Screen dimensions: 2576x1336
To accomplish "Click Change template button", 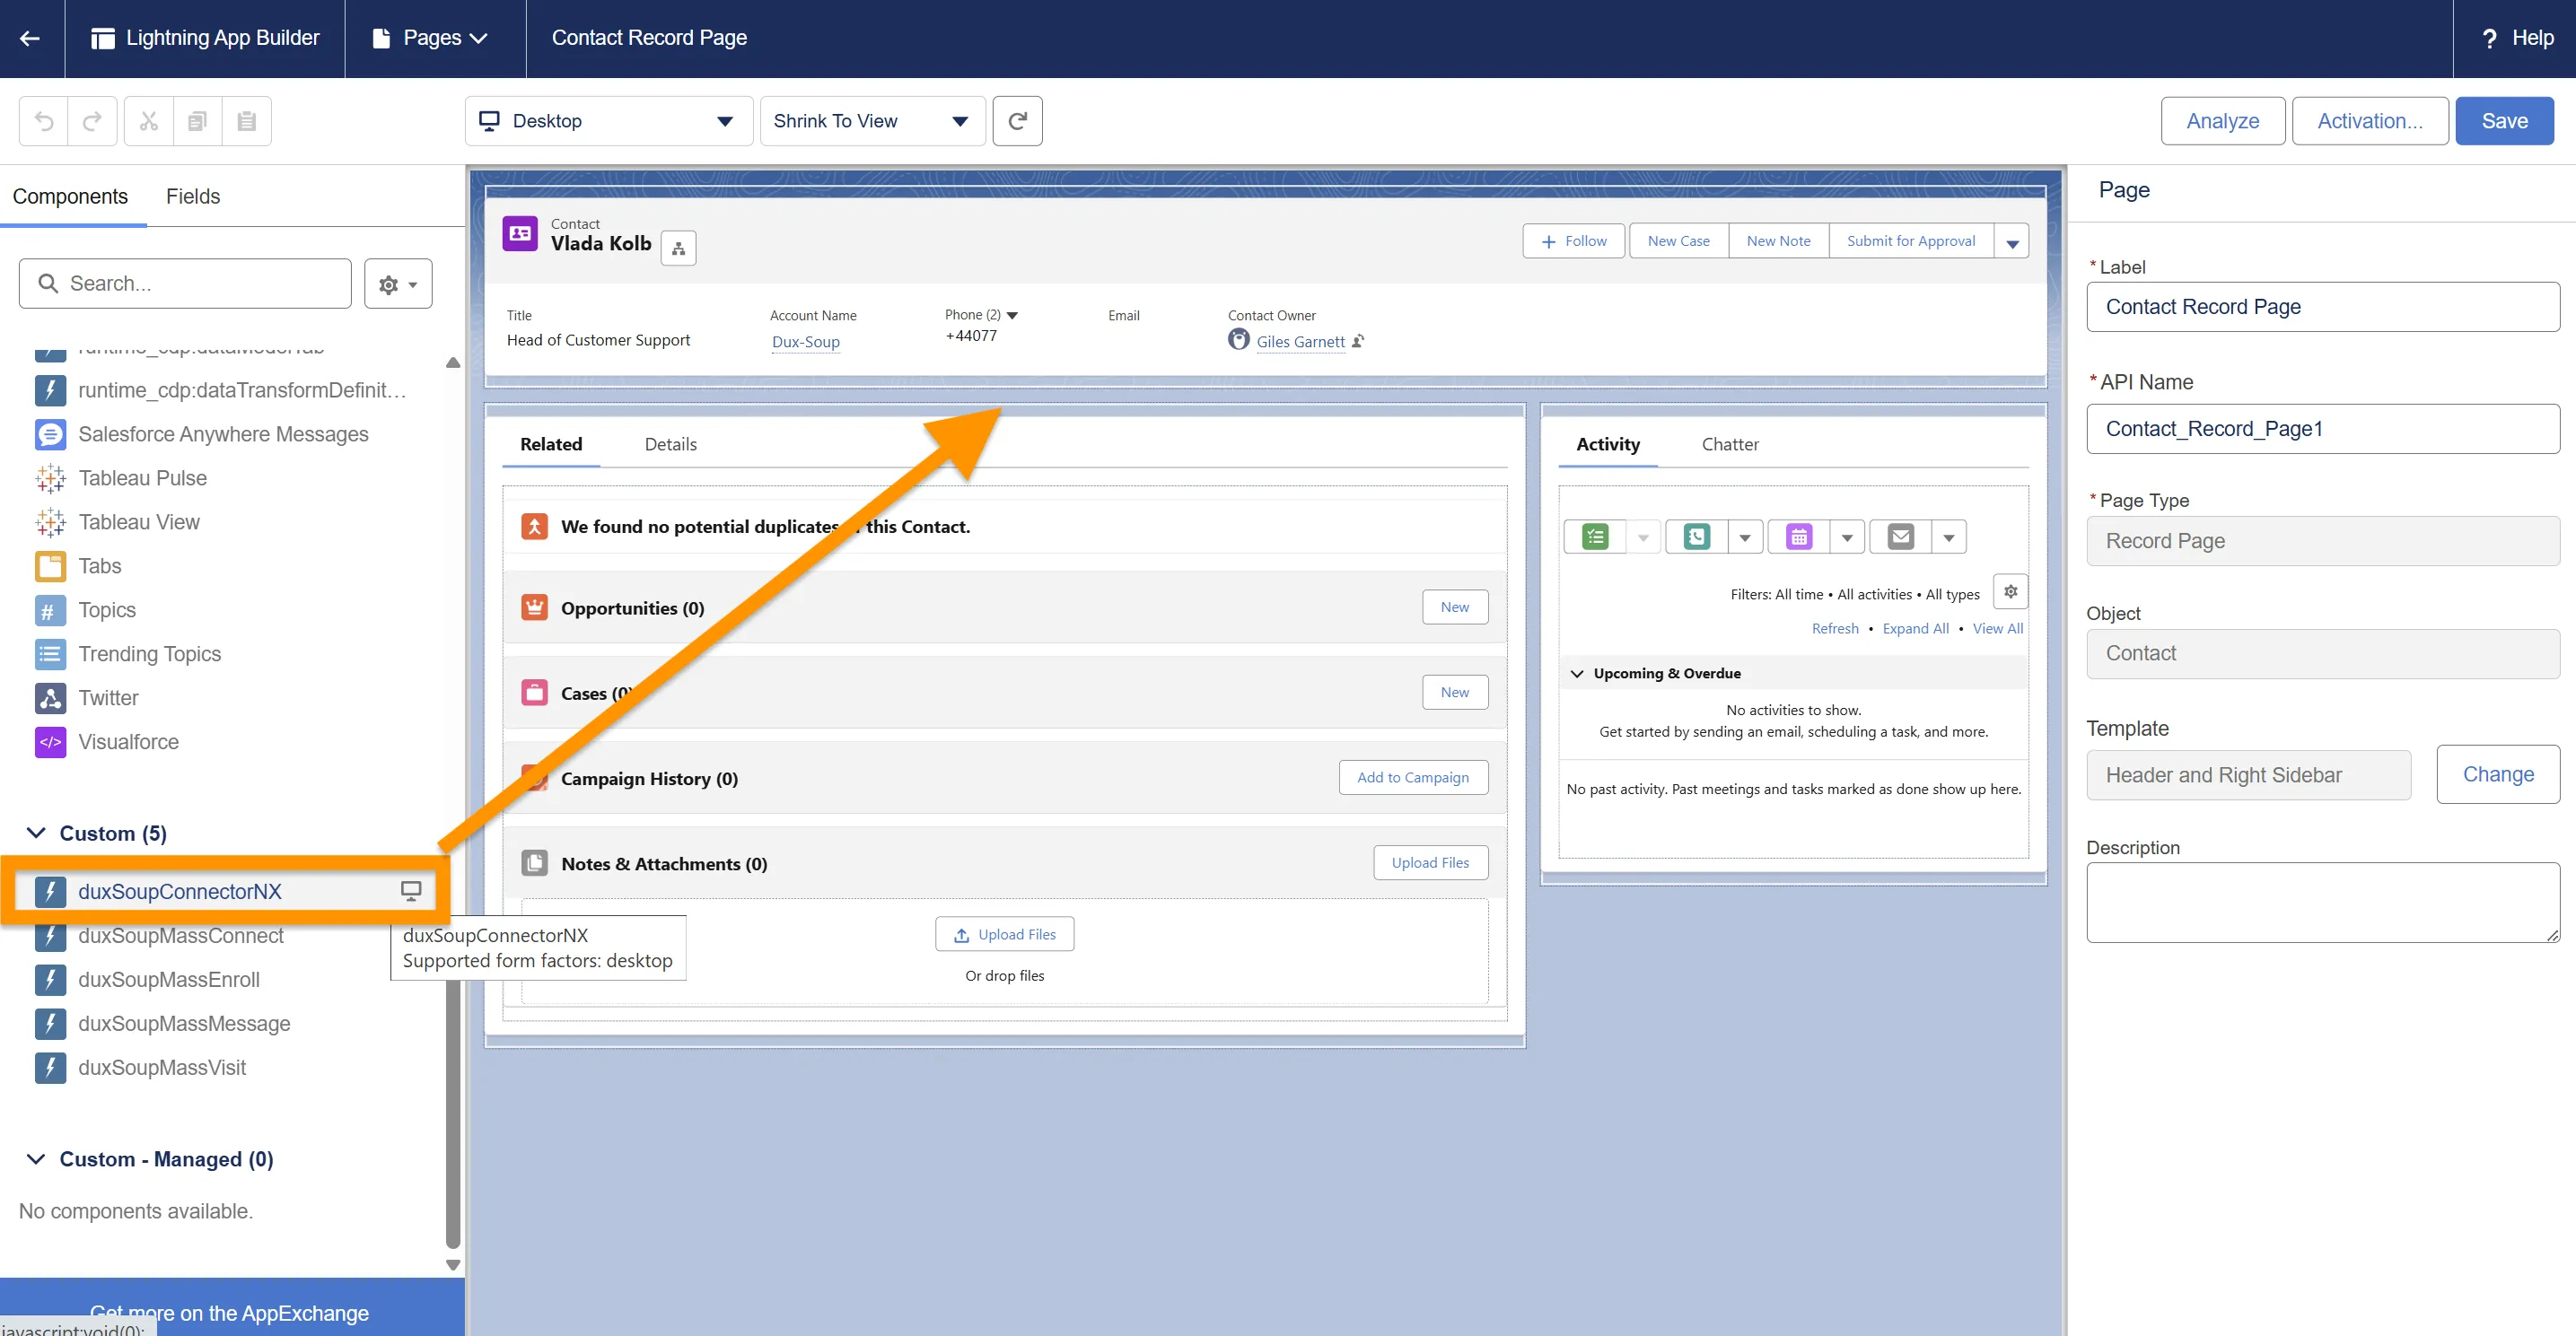I will click(2497, 774).
